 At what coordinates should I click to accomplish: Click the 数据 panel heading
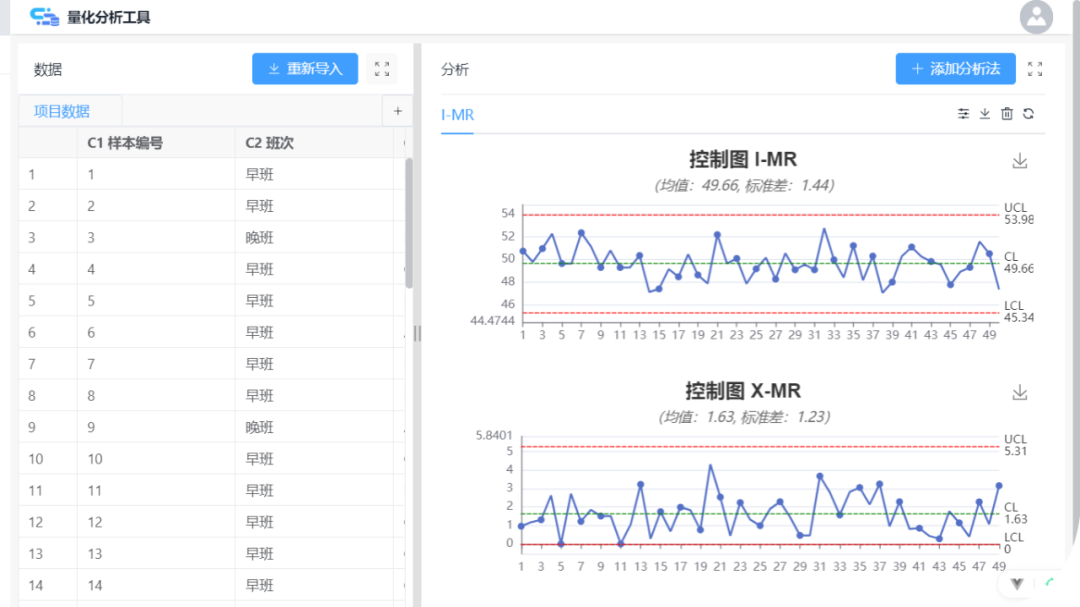pos(48,70)
